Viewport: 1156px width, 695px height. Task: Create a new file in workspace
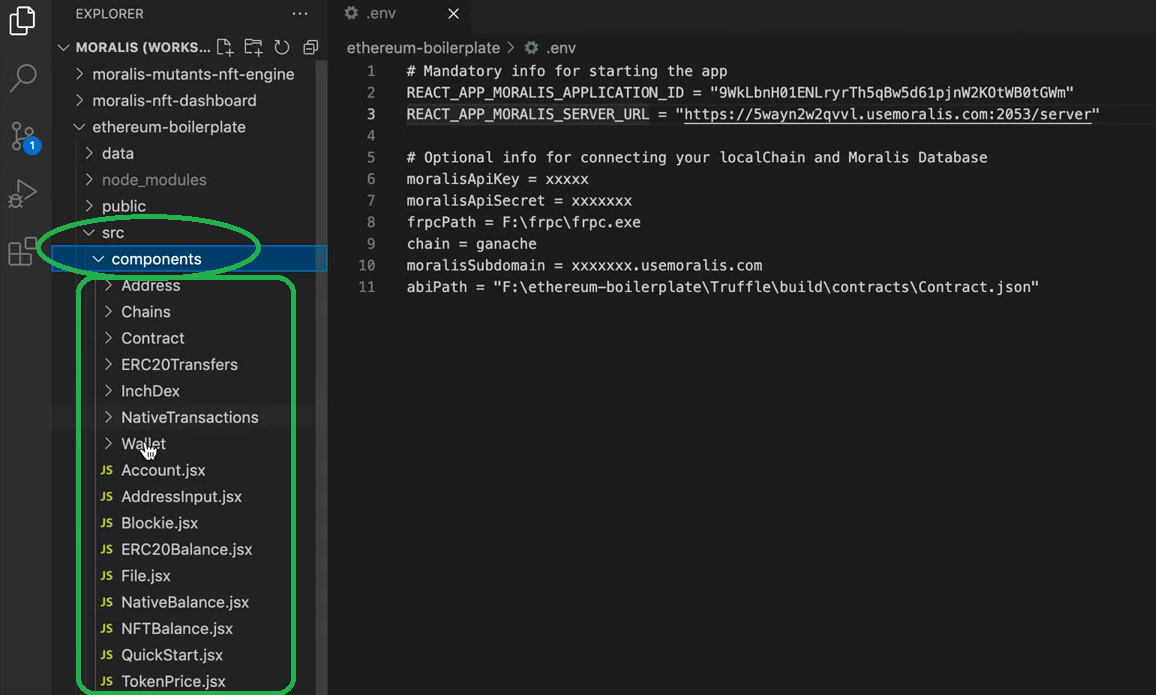tap(225, 47)
